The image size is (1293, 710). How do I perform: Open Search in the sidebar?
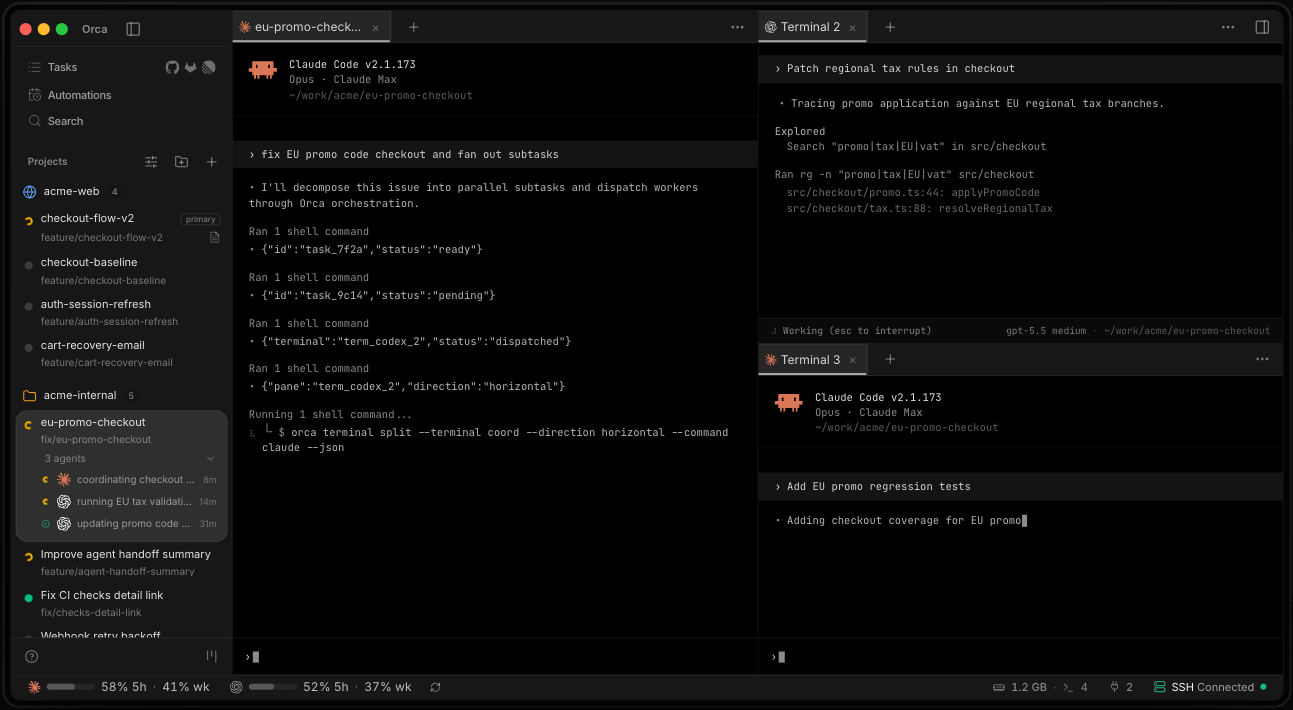click(56, 121)
